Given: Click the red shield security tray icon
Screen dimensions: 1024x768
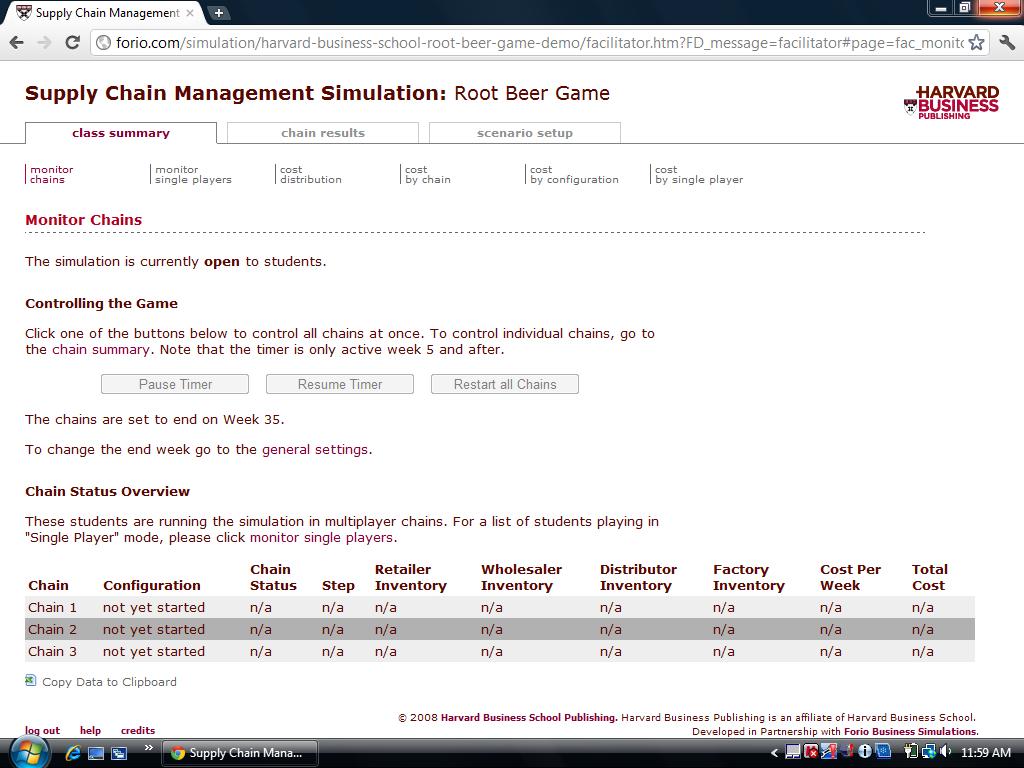Looking at the screenshot, I should (811, 752).
